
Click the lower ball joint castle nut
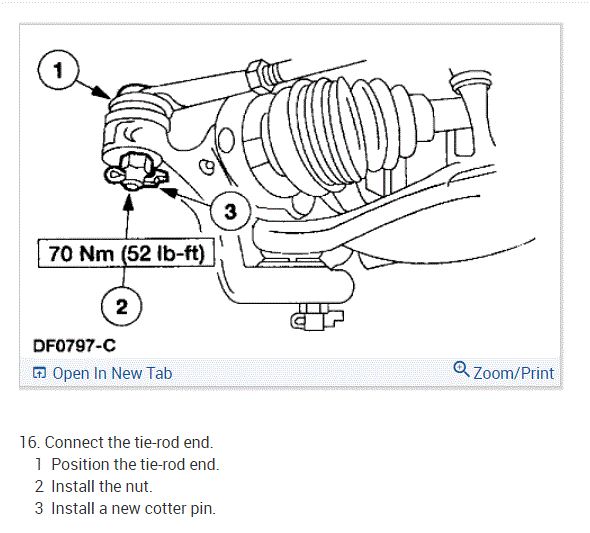click(x=315, y=317)
